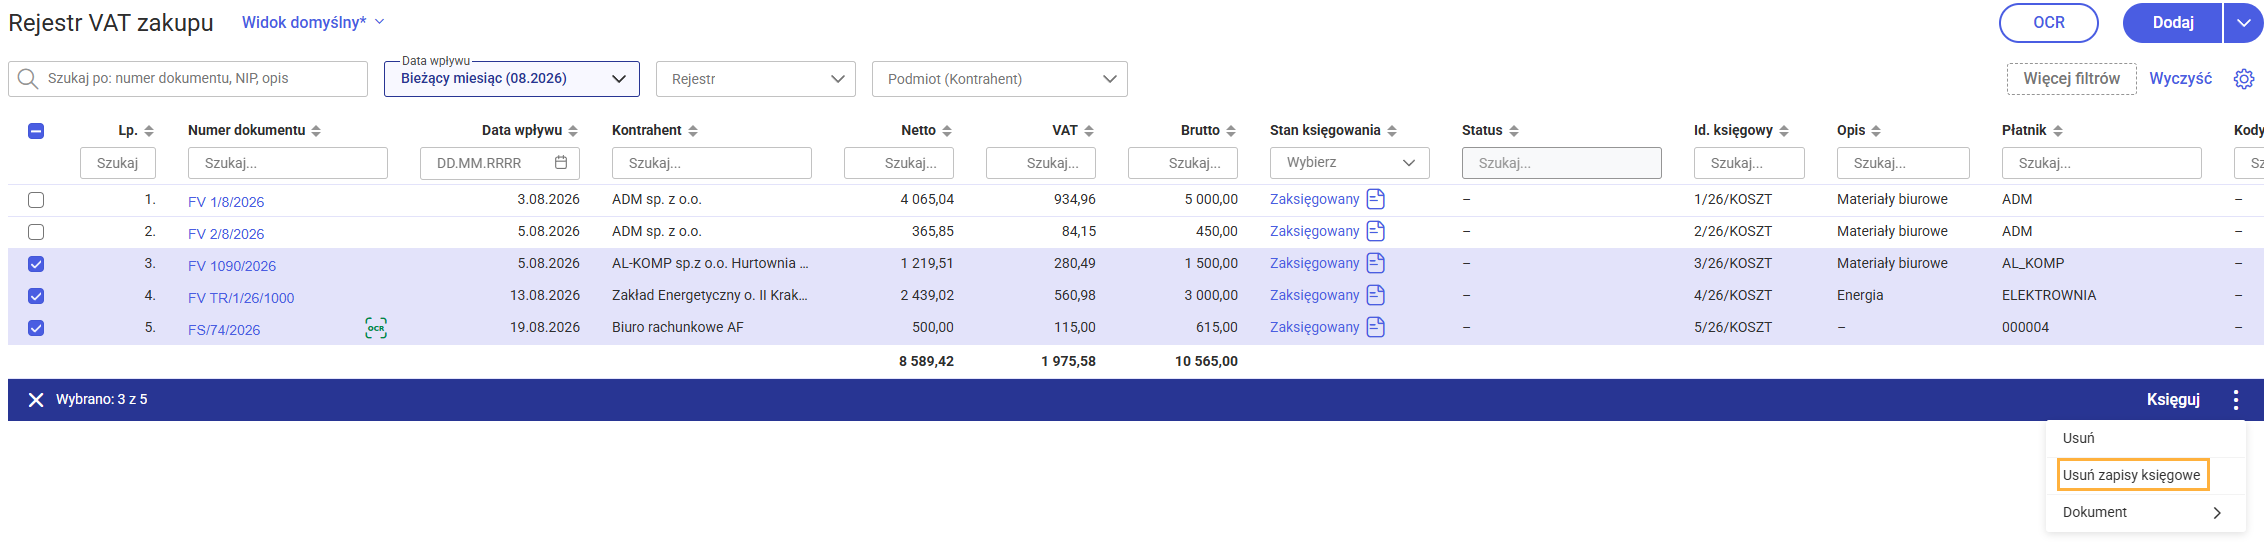
Task: Open the Rejestr dropdown filter
Action: pyautogui.click(x=756, y=79)
